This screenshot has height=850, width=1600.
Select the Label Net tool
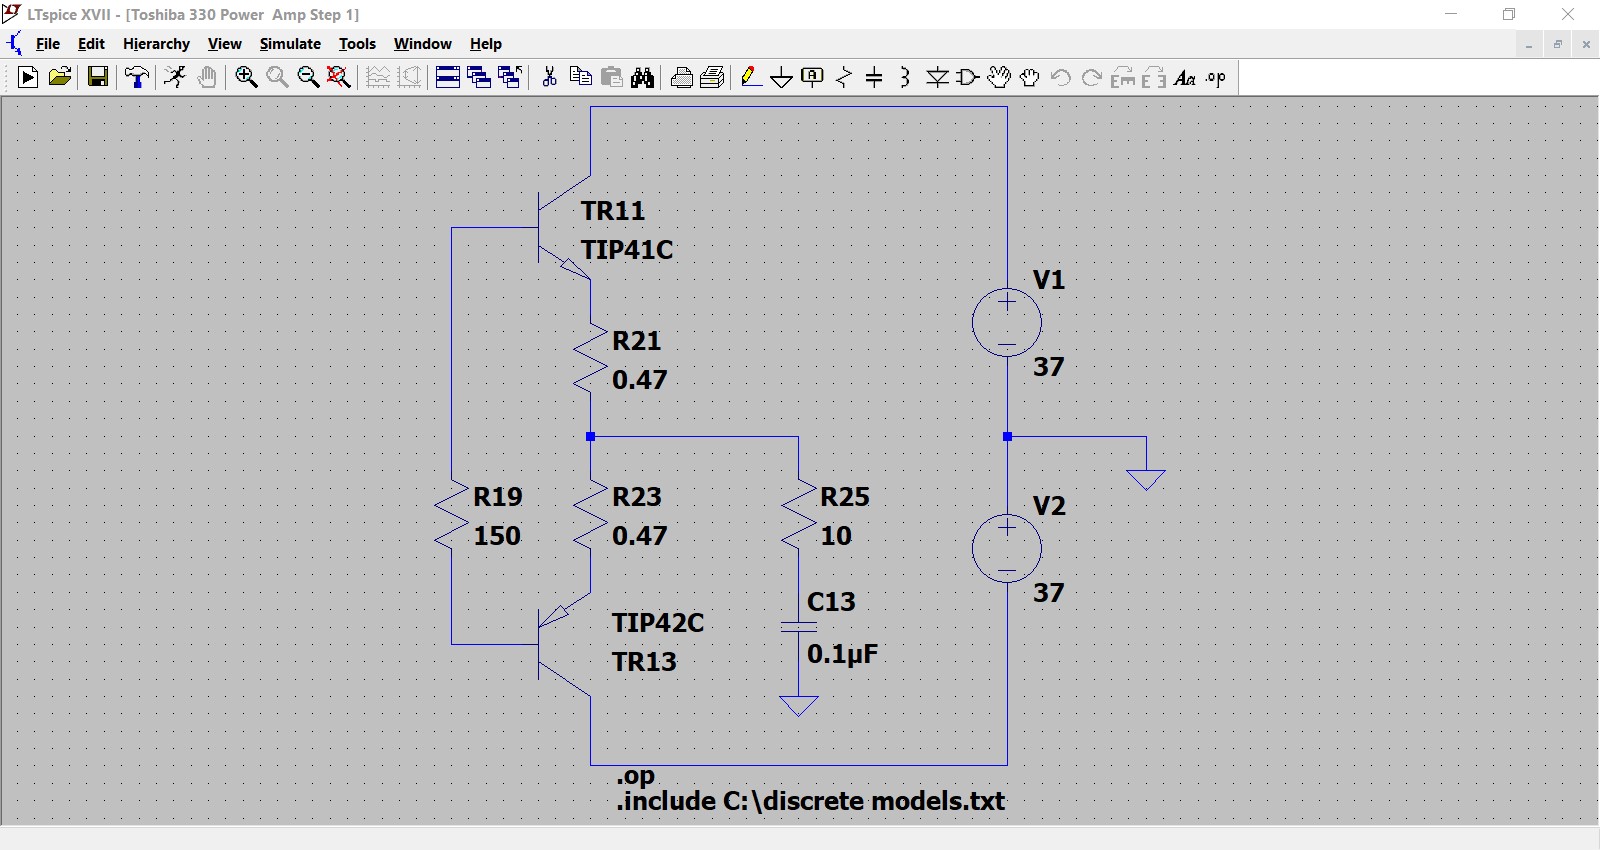(x=813, y=77)
